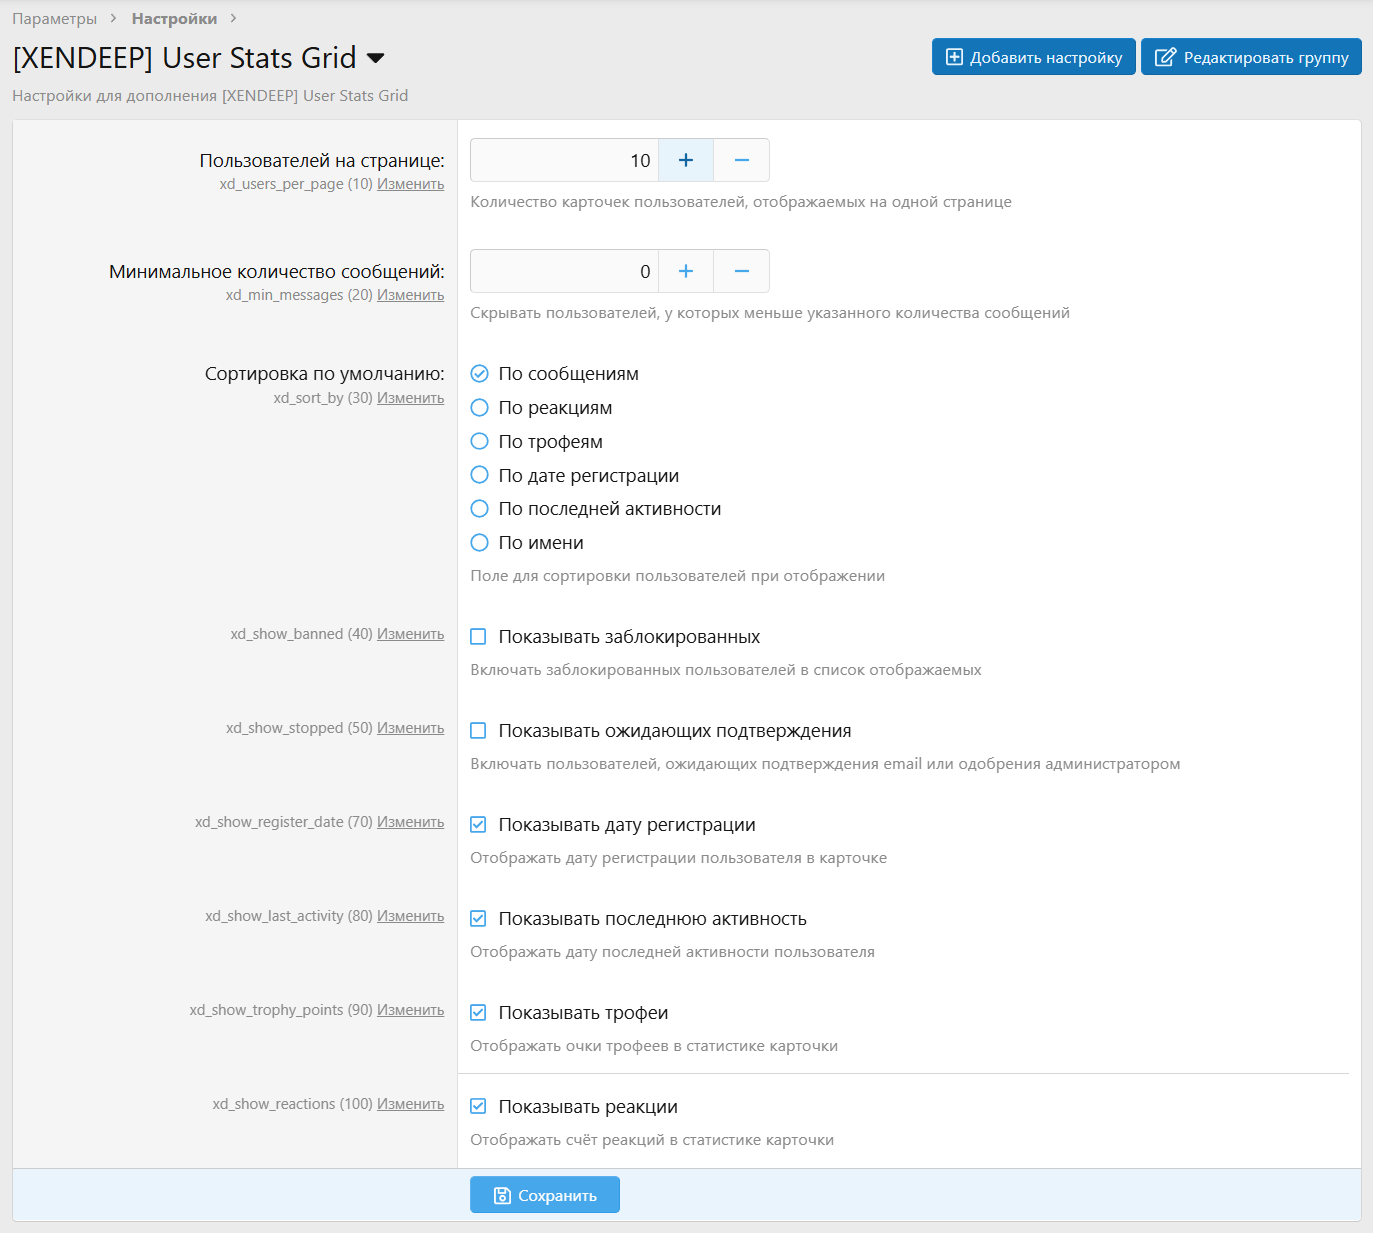The width and height of the screenshot is (1373, 1233).
Task: Uncheck Показывать трофеи
Action: 479,1013
